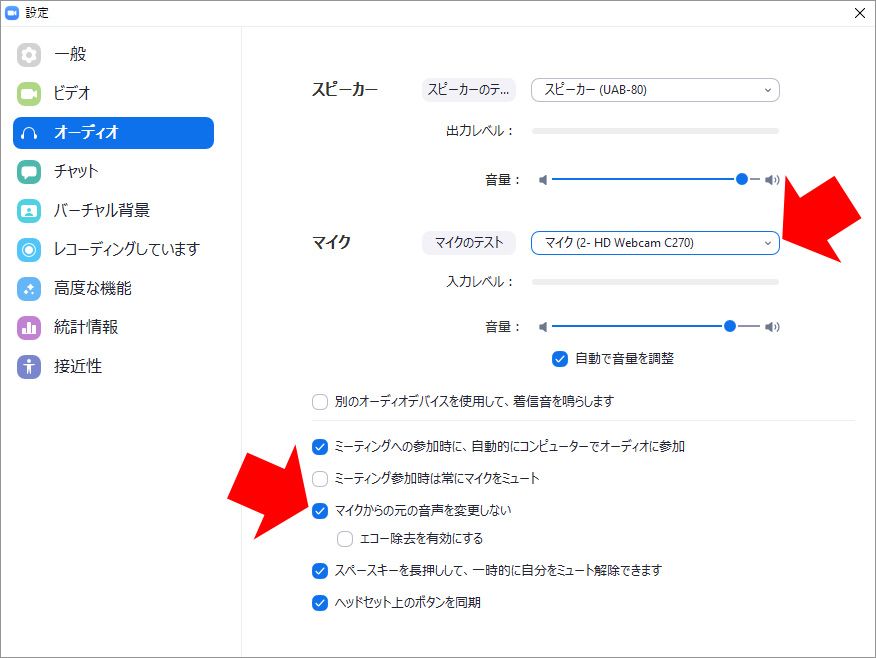876x658 pixels.
Task: Click the バーチャル背景 person icon
Action: click(29, 211)
